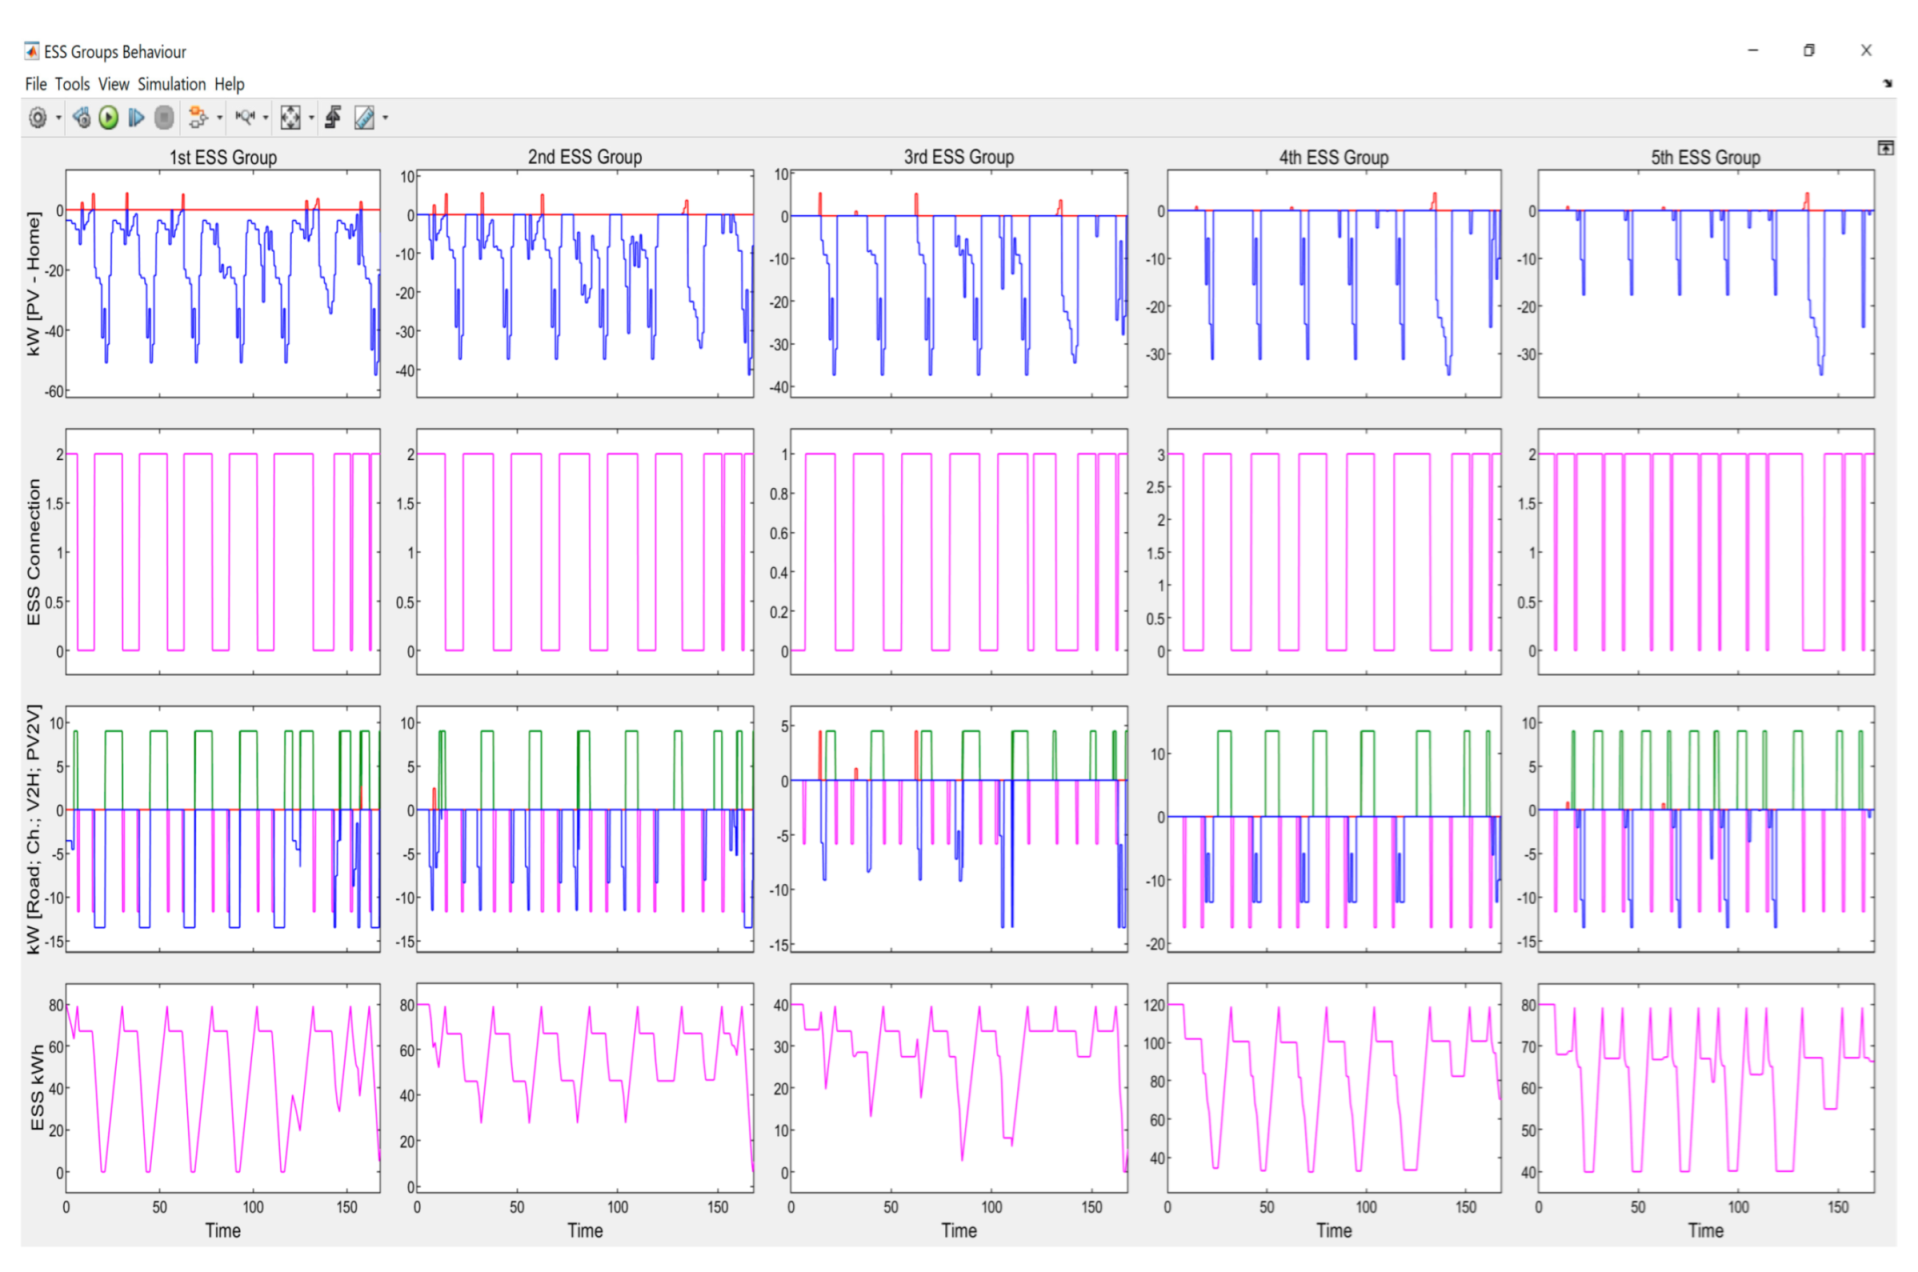
Task: Click the grey Stop simulation button
Action: [x=164, y=118]
